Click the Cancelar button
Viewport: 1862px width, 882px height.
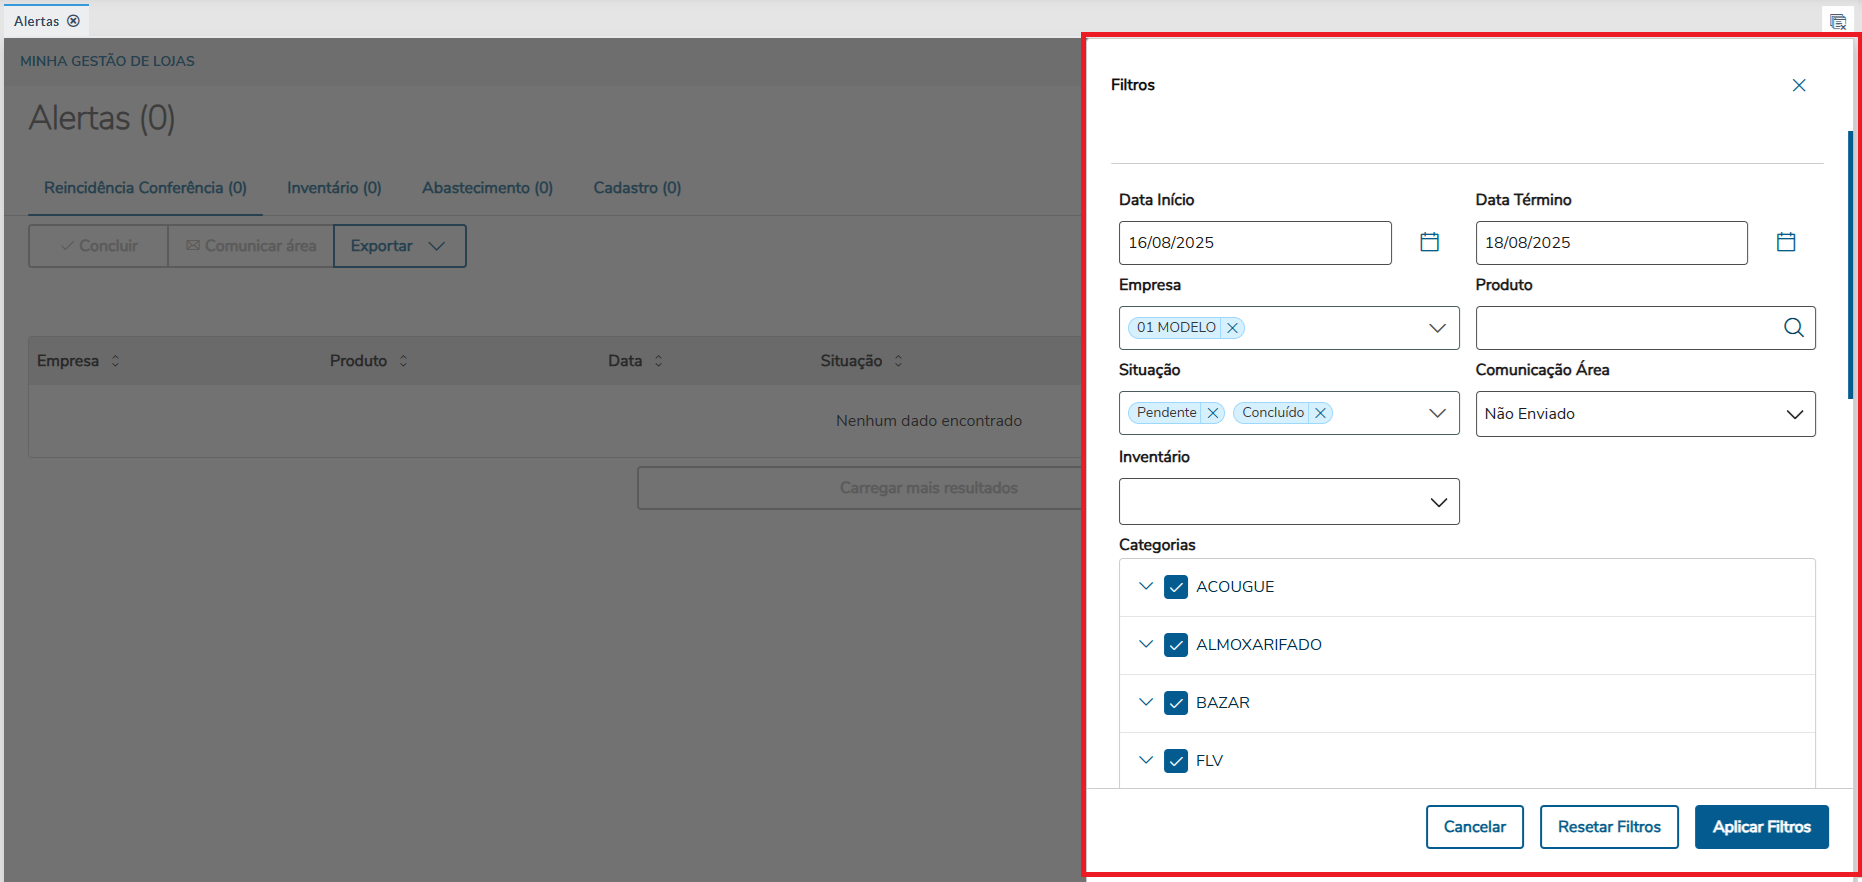tap(1475, 827)
